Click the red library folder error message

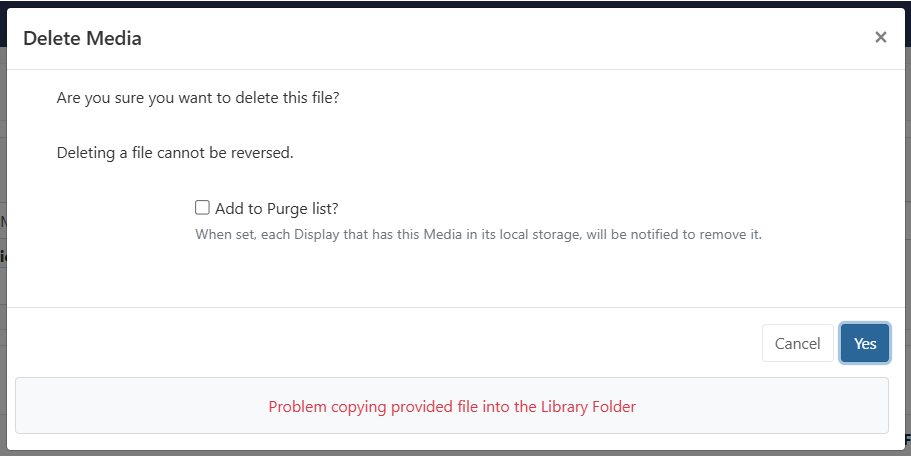pos(452,407)
